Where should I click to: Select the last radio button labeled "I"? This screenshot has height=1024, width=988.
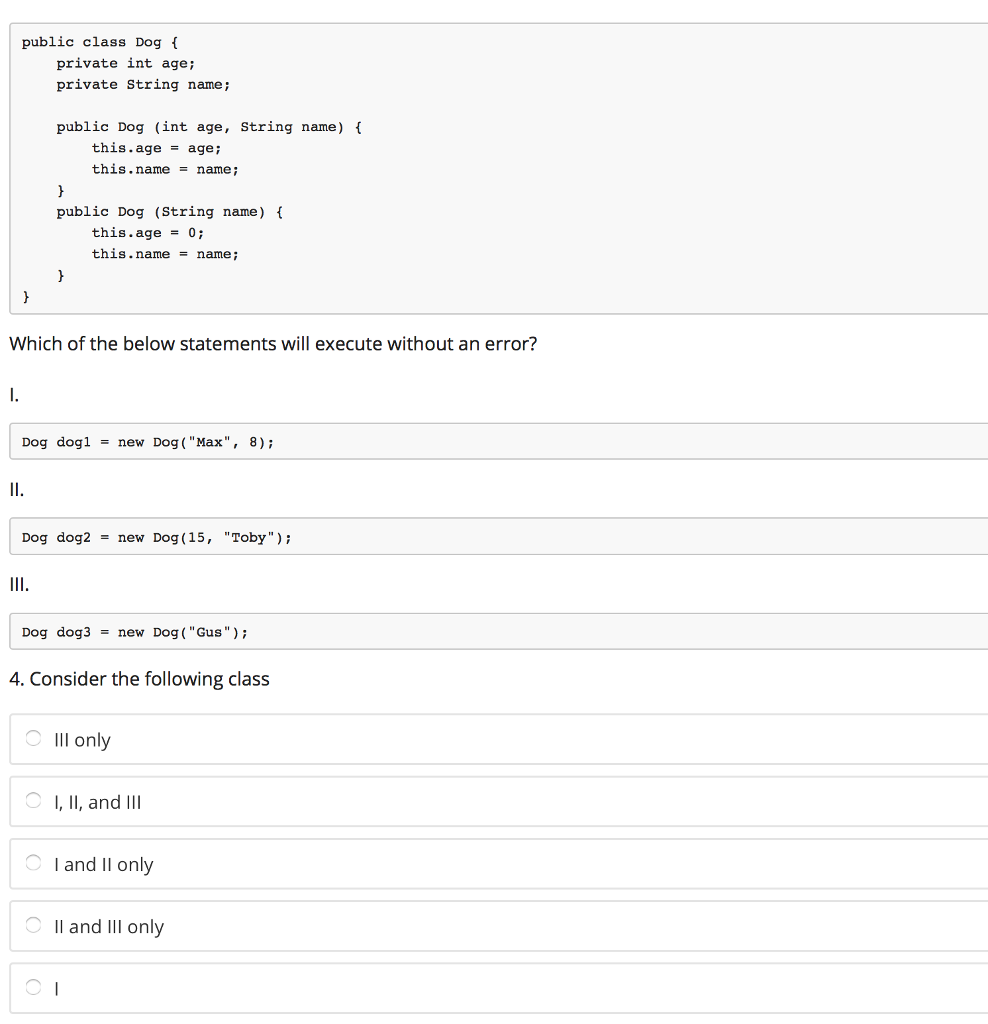pyautogui.click(x=35, y=988)
